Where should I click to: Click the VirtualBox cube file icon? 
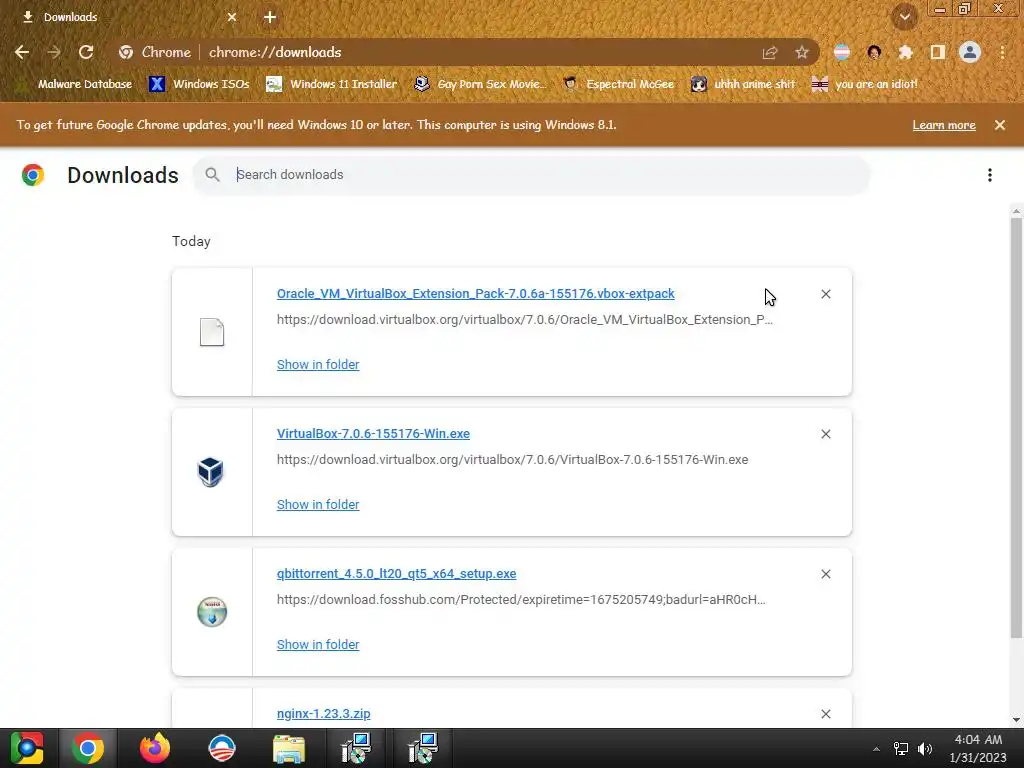click(x=211, y=472)
